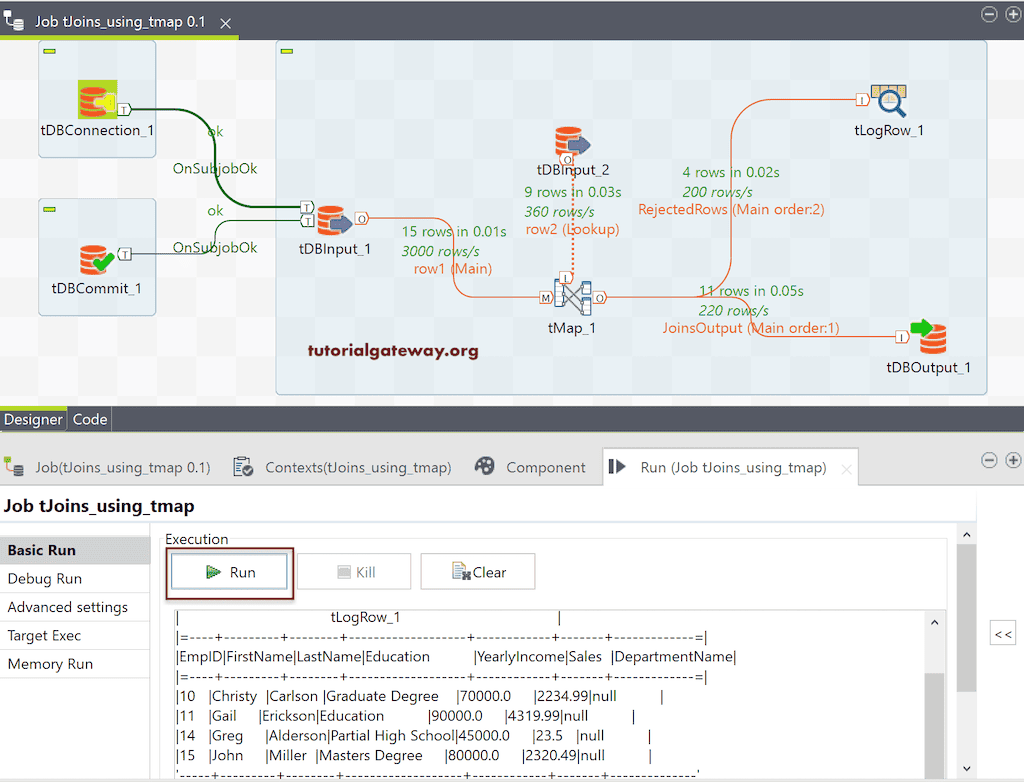The height and width of the screenshot is (782, 1024).
Task: Switch to Debug Run mode
Action: 44,578
